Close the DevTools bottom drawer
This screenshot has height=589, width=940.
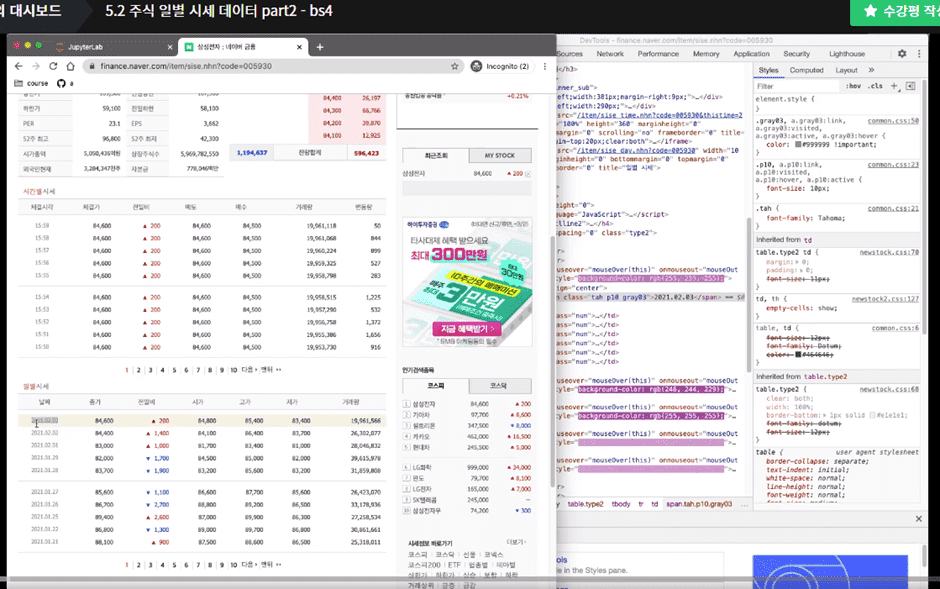[918, 519]
